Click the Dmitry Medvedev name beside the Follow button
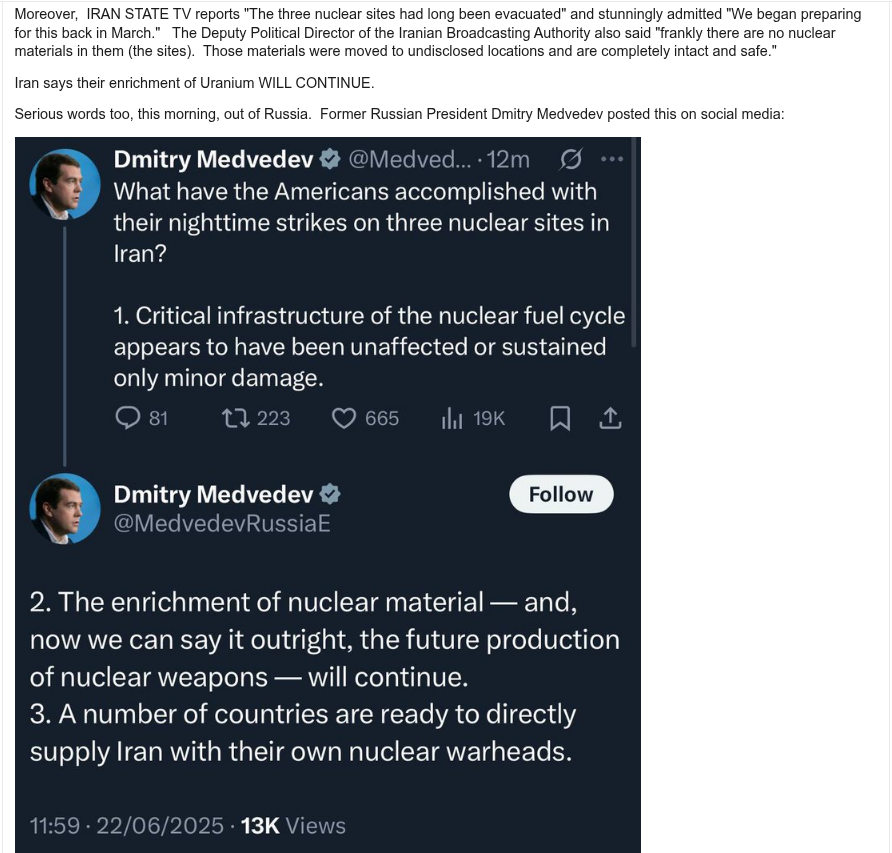This screenshot has height=853, width=892. point(212,494)
